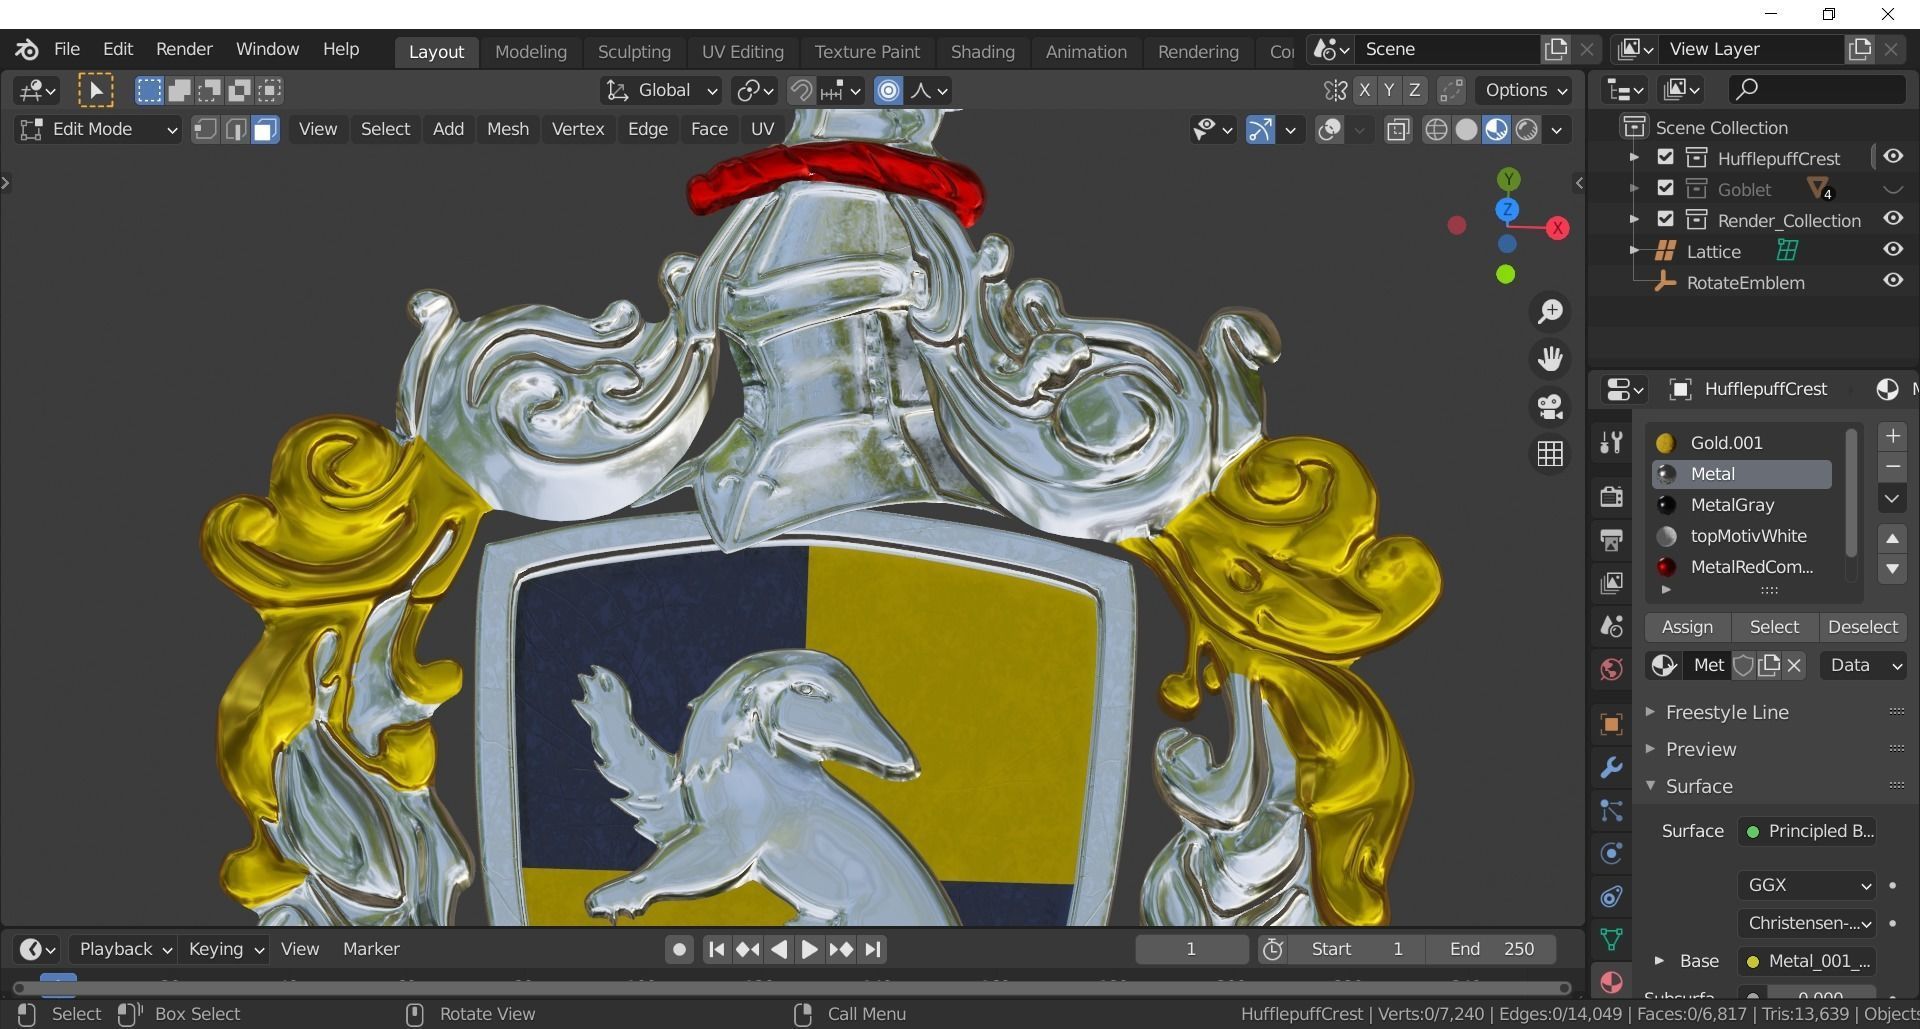Open the View Layer properties tab

click(1611, 583)
